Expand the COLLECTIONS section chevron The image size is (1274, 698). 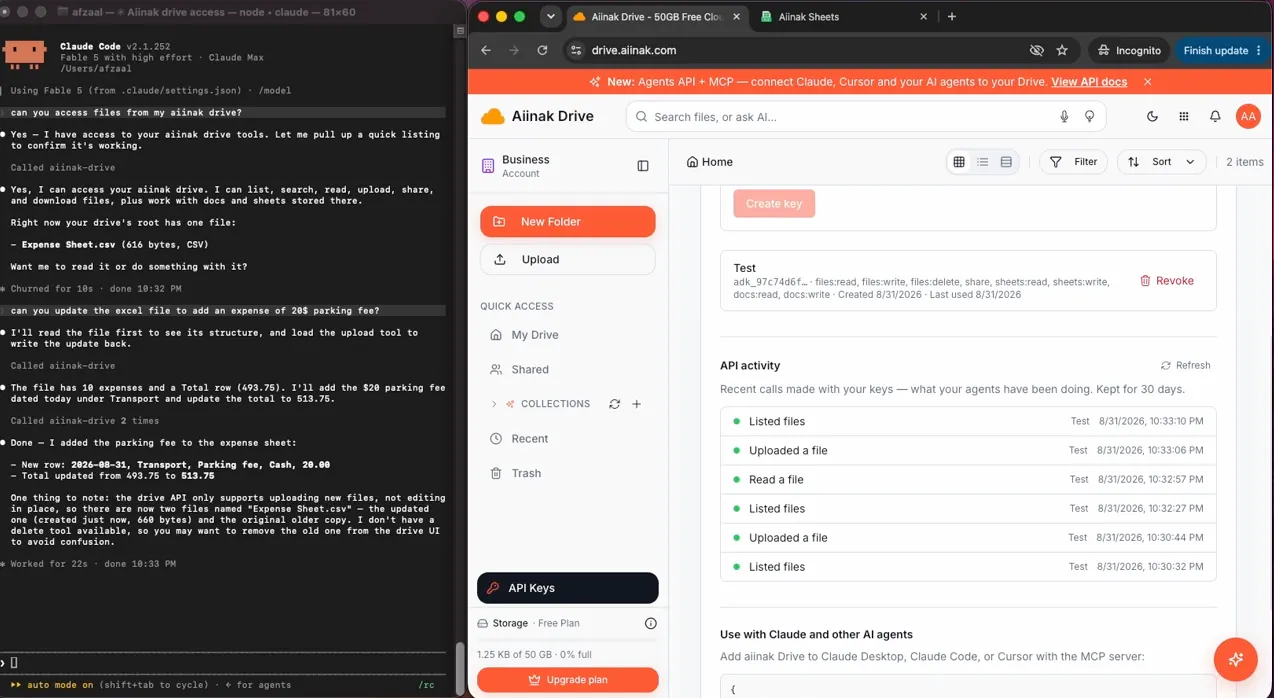494,404
